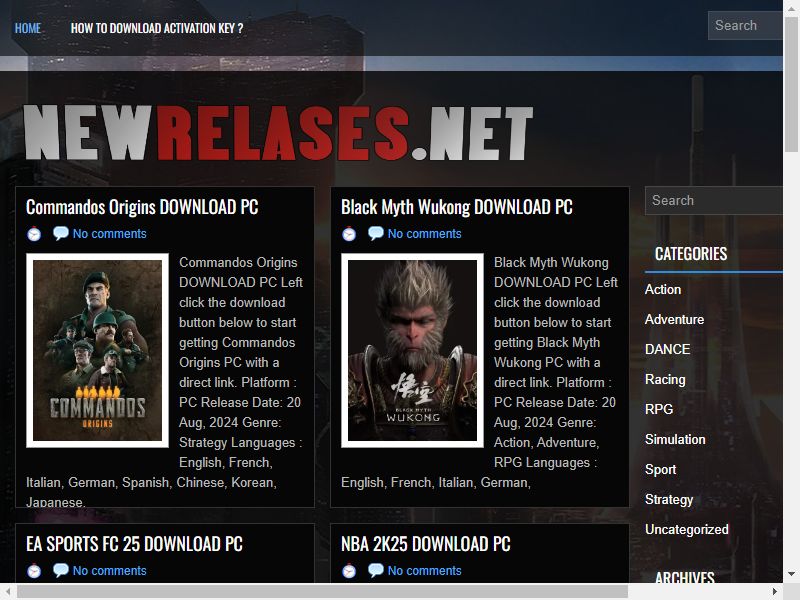Click the Black Myth Wukong cover thumbnail
This screenshot has height=600, width=800.
point(412,351)
